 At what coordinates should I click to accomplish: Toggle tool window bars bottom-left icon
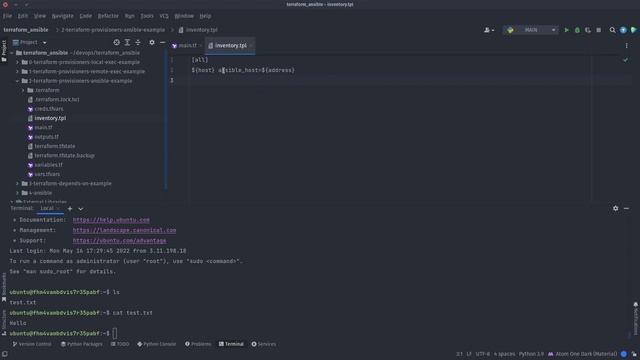coord(4,354)
